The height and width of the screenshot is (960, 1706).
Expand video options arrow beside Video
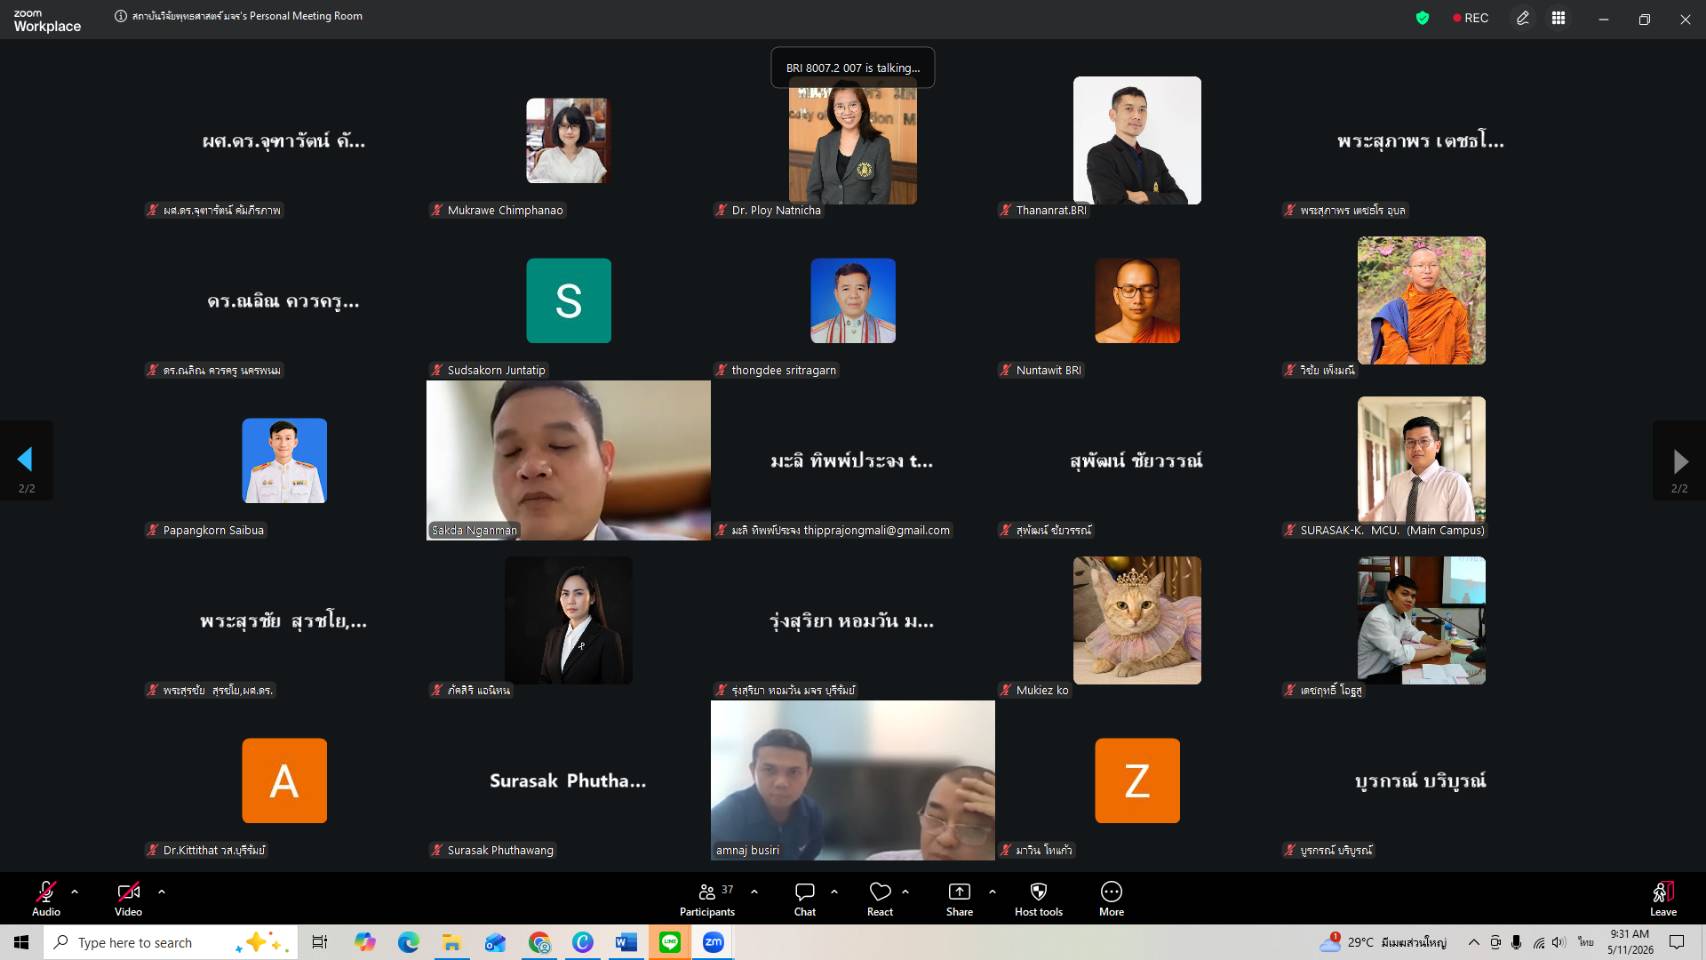click(x=161, y=891)
